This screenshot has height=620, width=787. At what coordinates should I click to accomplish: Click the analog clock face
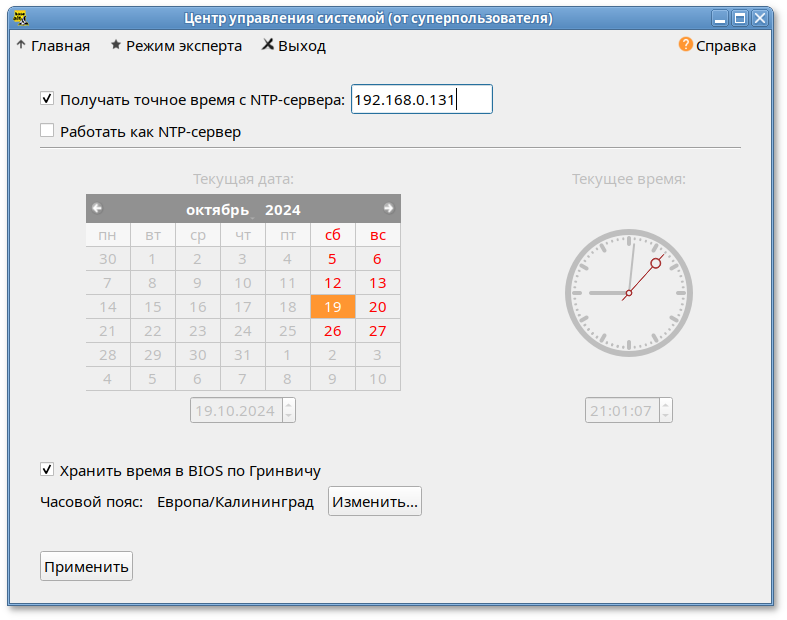[629, 293]
